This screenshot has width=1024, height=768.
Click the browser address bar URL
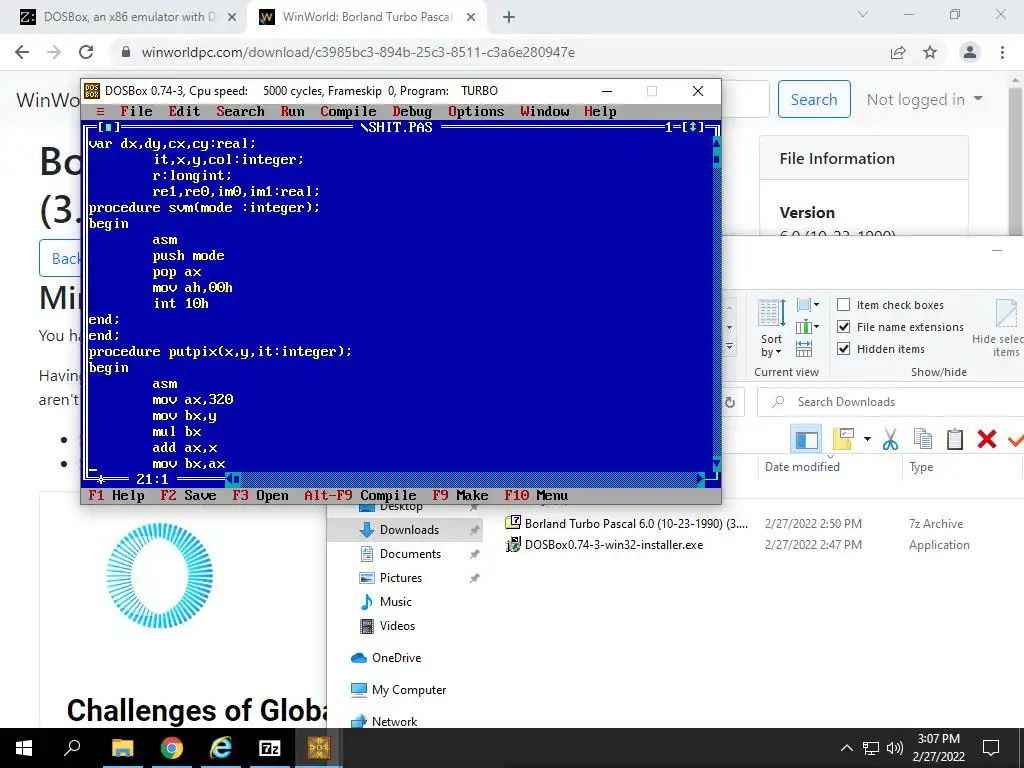[358, 52]
